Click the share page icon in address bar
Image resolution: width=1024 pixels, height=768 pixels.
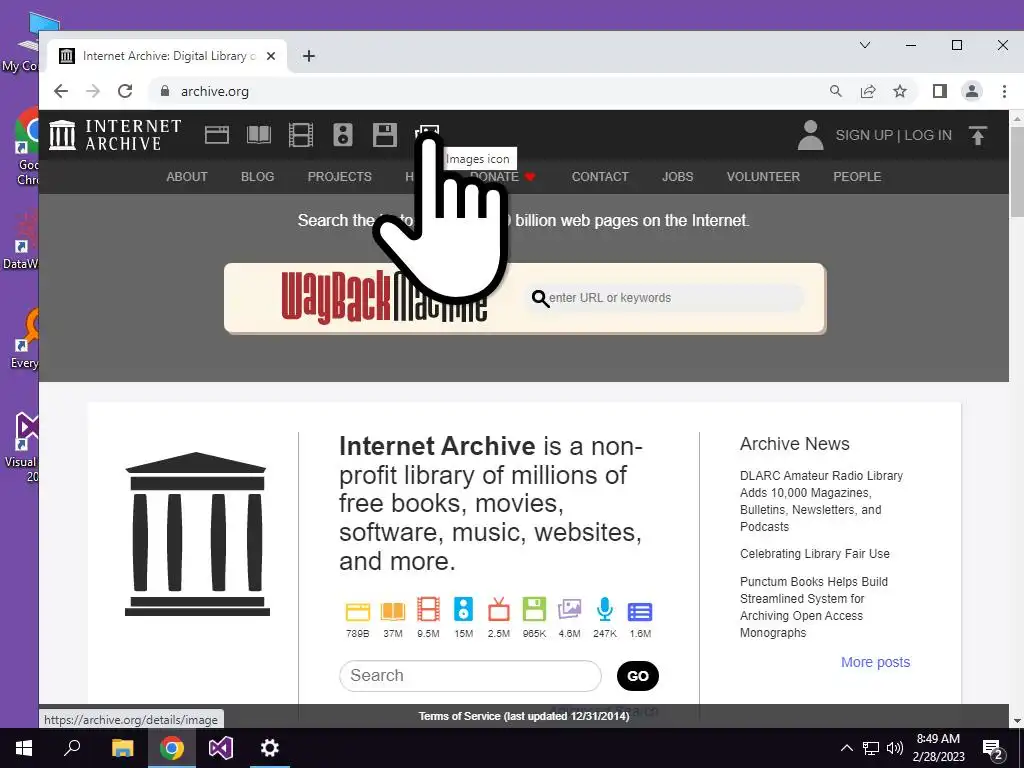point(868,91)
